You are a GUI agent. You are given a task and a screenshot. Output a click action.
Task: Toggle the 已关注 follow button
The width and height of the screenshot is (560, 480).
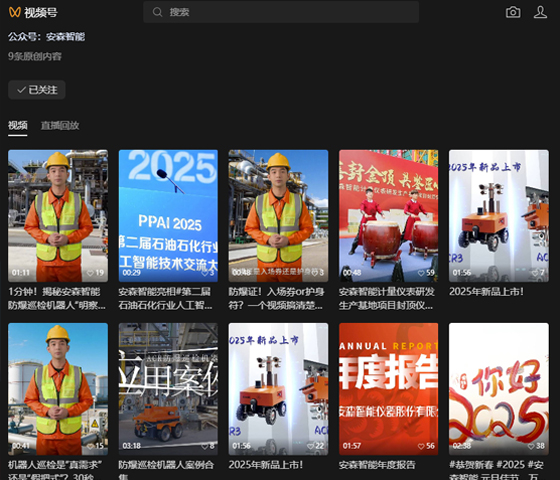point(37,90)
